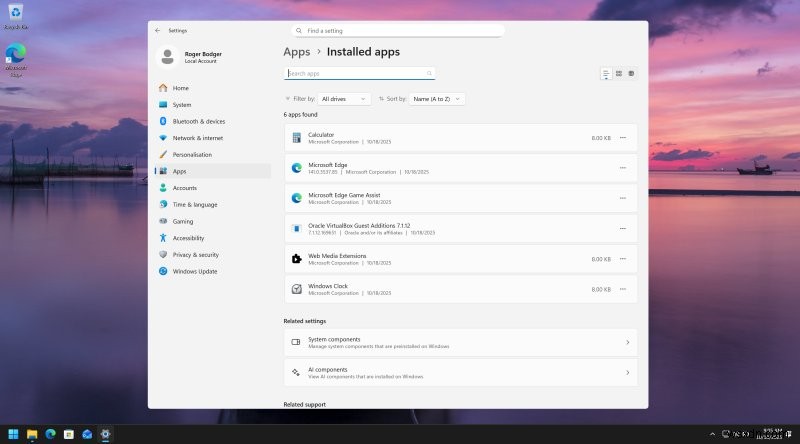This screenshot has height=444, width=800.
Task: Open the taskbar clock and date
Action: [769, 434]
